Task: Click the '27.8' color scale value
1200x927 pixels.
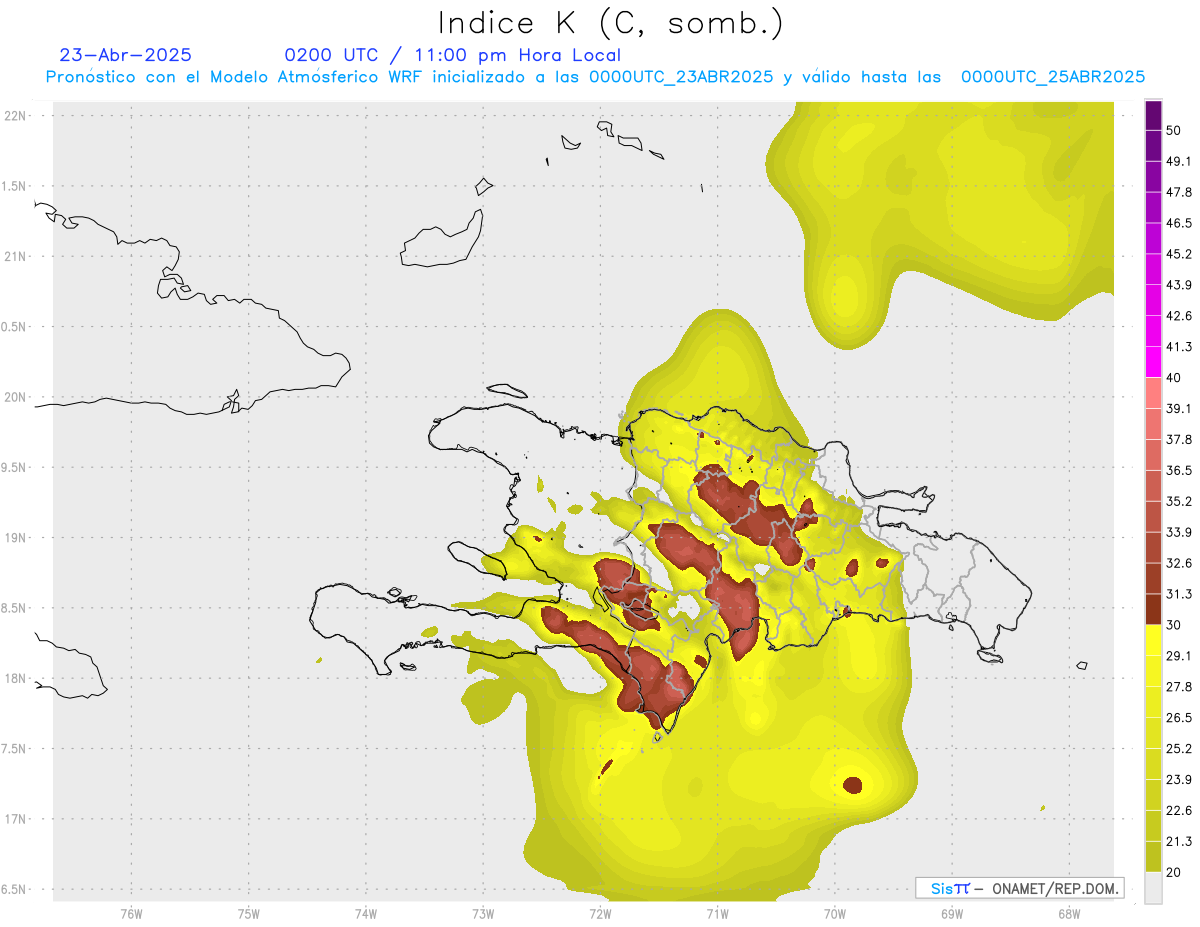Action: (1179, 687)
